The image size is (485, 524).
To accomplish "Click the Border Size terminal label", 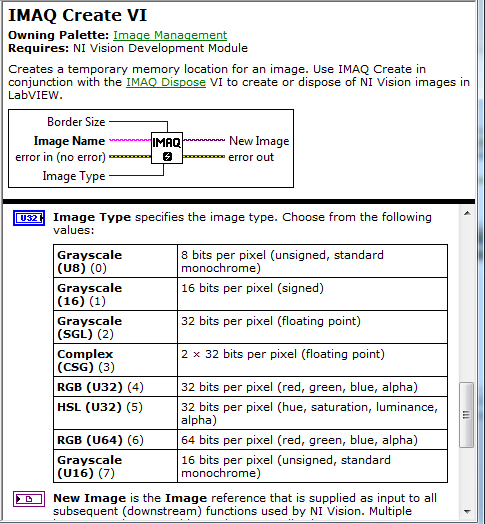I will coord(76,122).
